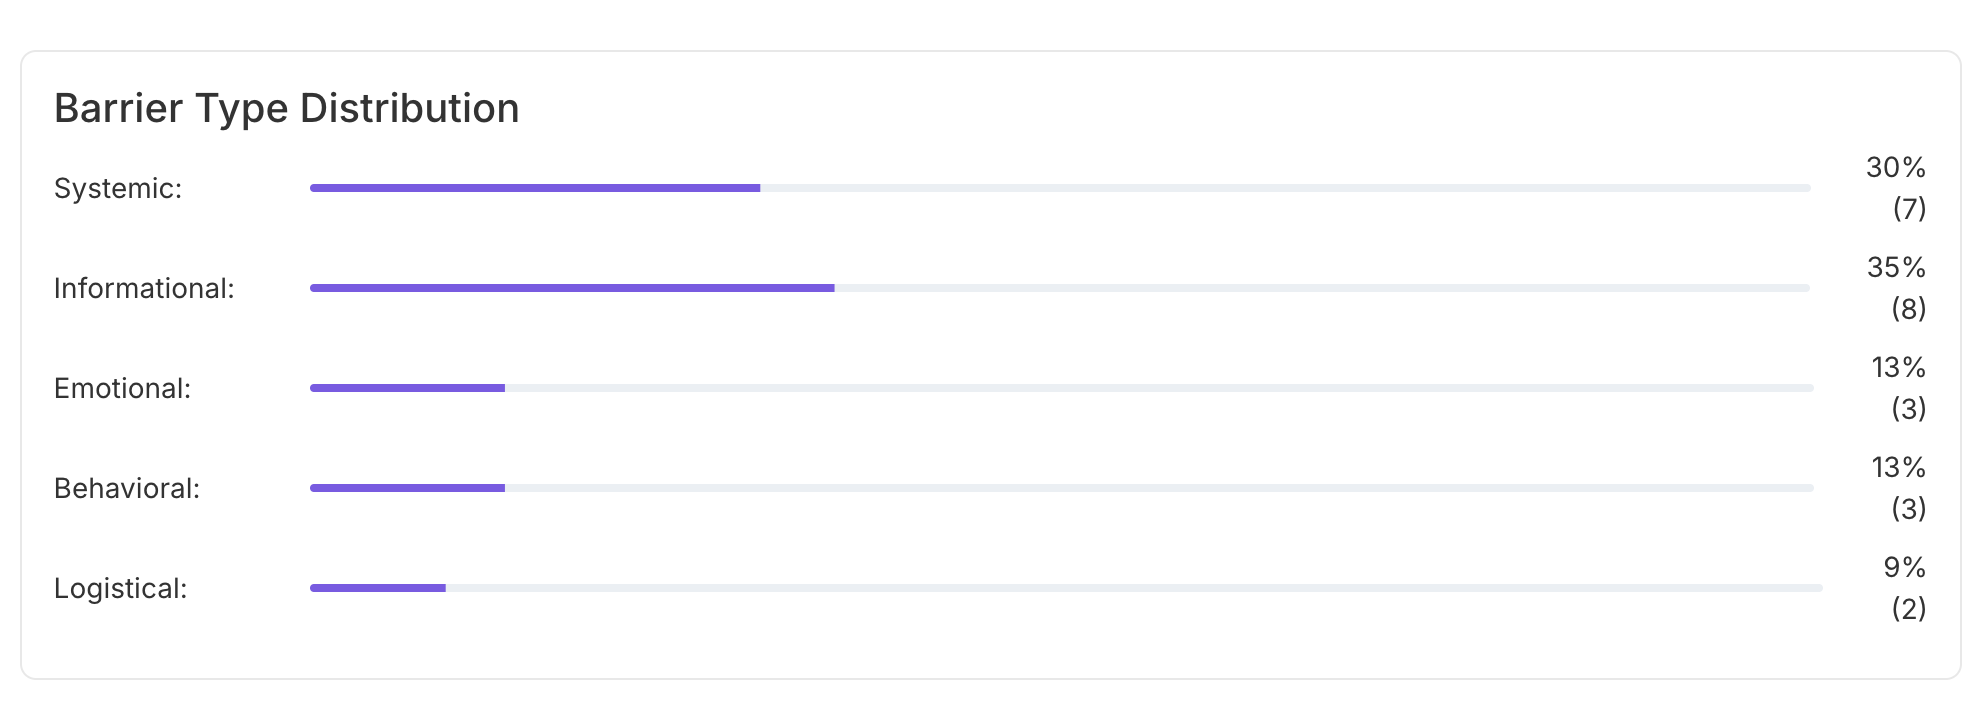This screenshot has width=1978, height=702.
Task: Click the Behavioral label
Action: (x=127, y=488)
